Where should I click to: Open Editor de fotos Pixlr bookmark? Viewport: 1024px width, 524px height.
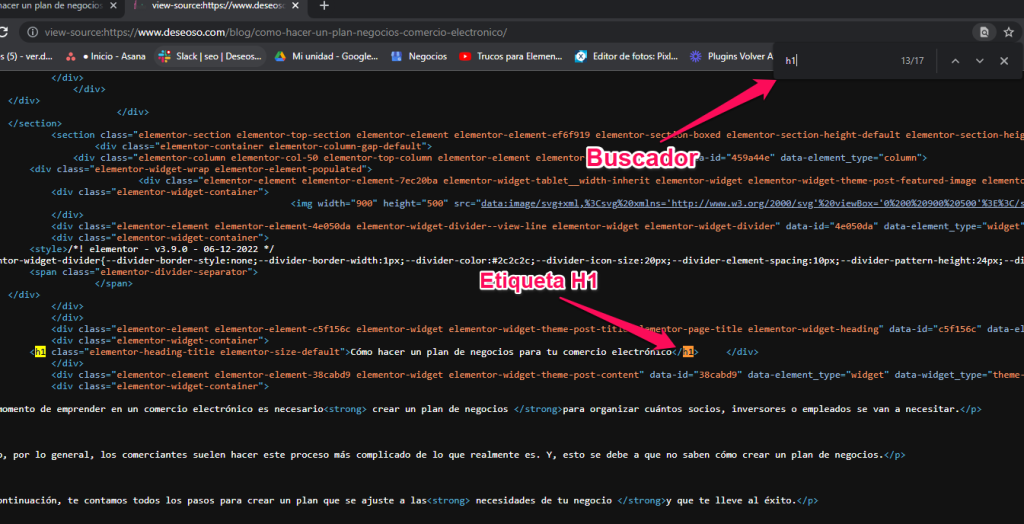point(629,56)
